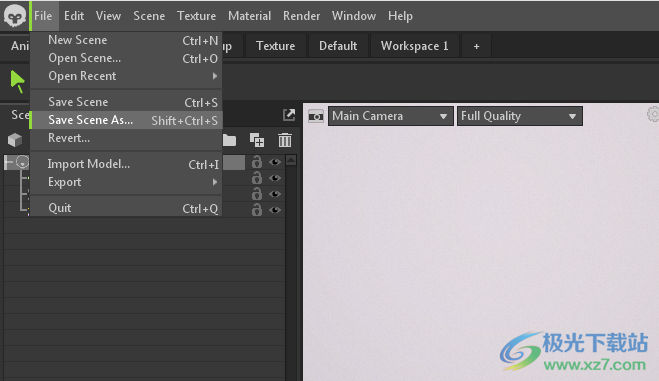Switch to the Texture workspace tab
The image size is (659, 381).
pyautogui.click(x=275, y=46)
